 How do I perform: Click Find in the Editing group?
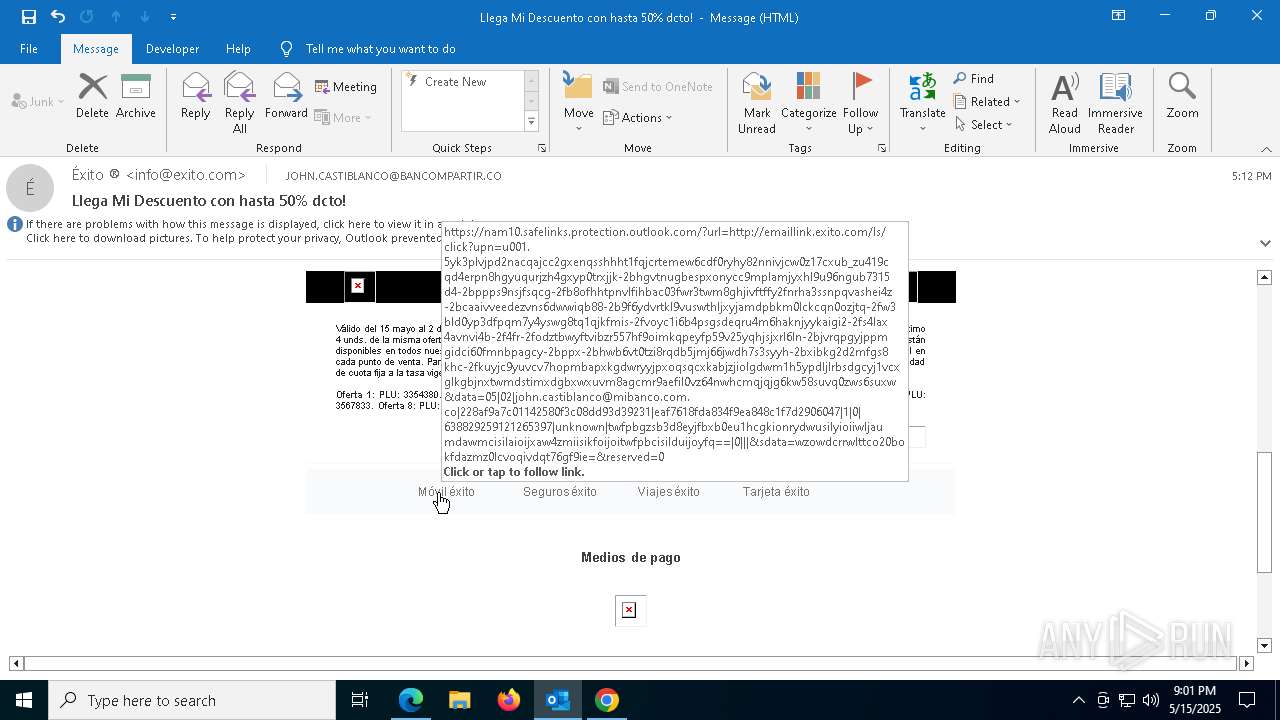coord(974,79)
